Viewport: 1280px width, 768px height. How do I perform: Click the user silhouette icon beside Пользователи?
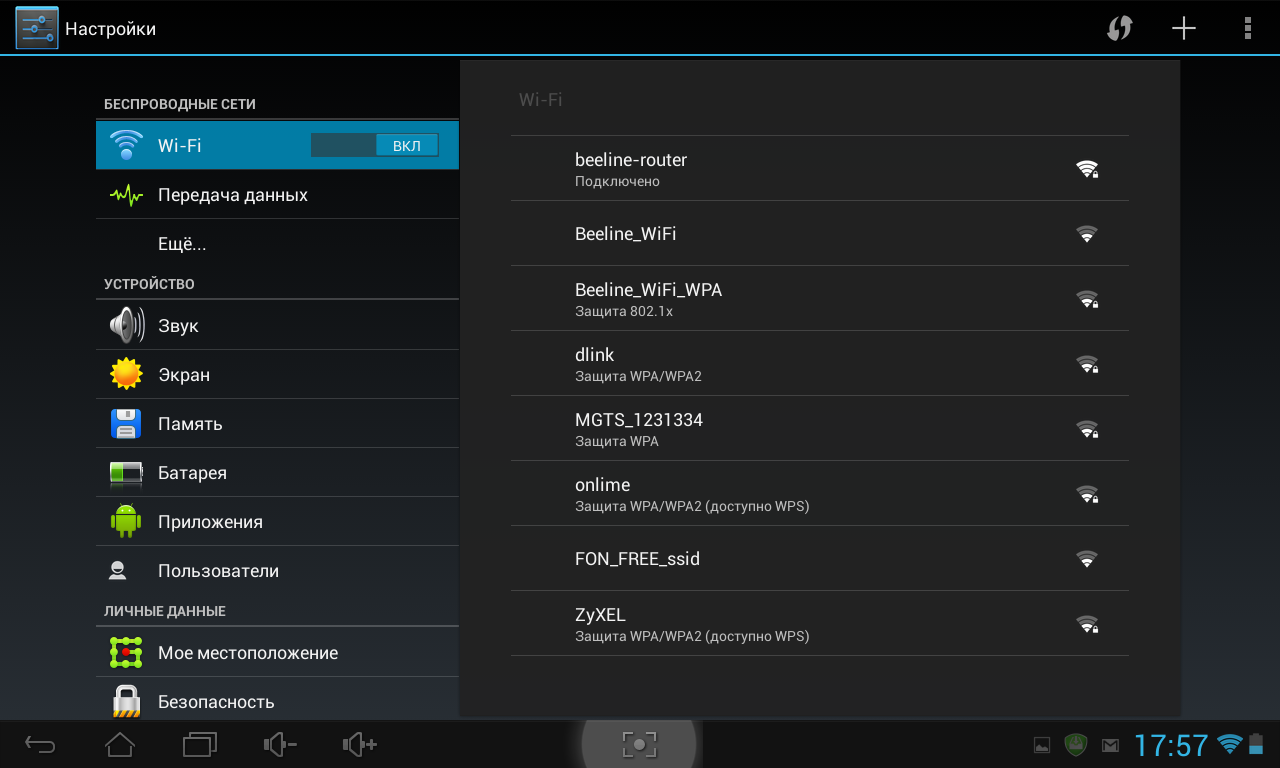pyautogui.click(x=118, y=571)
